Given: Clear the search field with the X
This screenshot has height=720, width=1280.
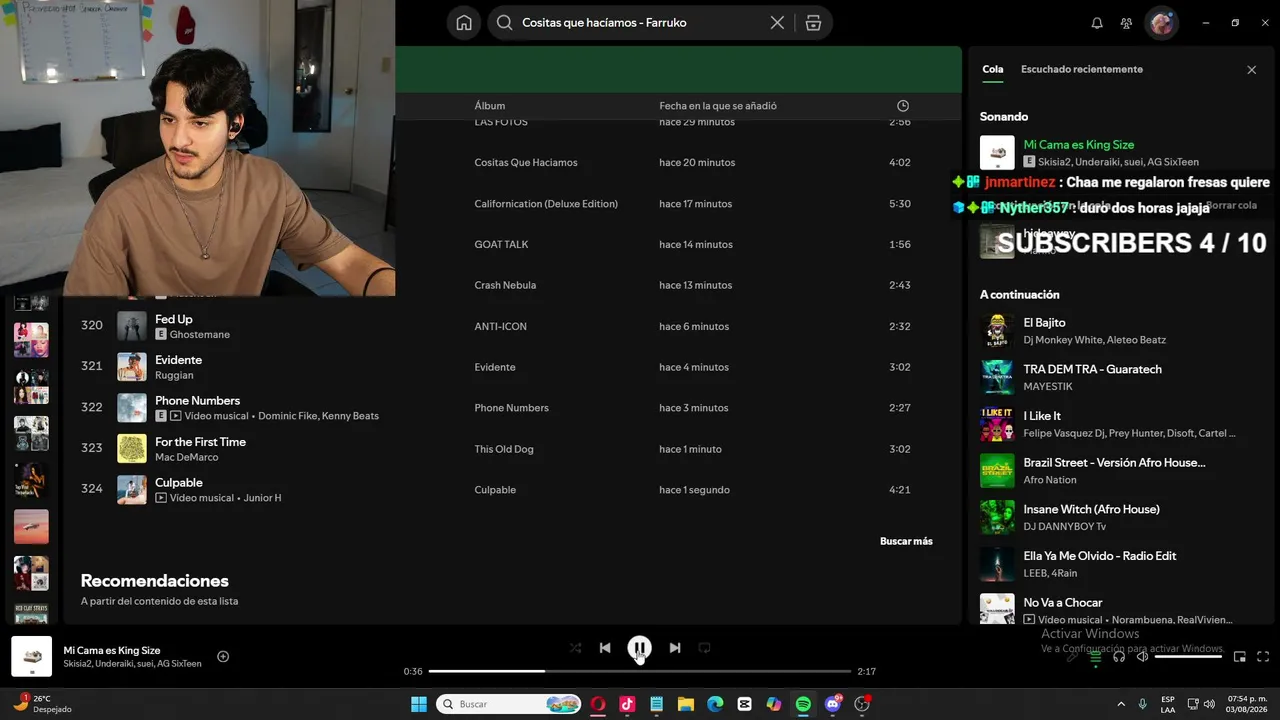Looking at the screenshot, I should (777, 23).
